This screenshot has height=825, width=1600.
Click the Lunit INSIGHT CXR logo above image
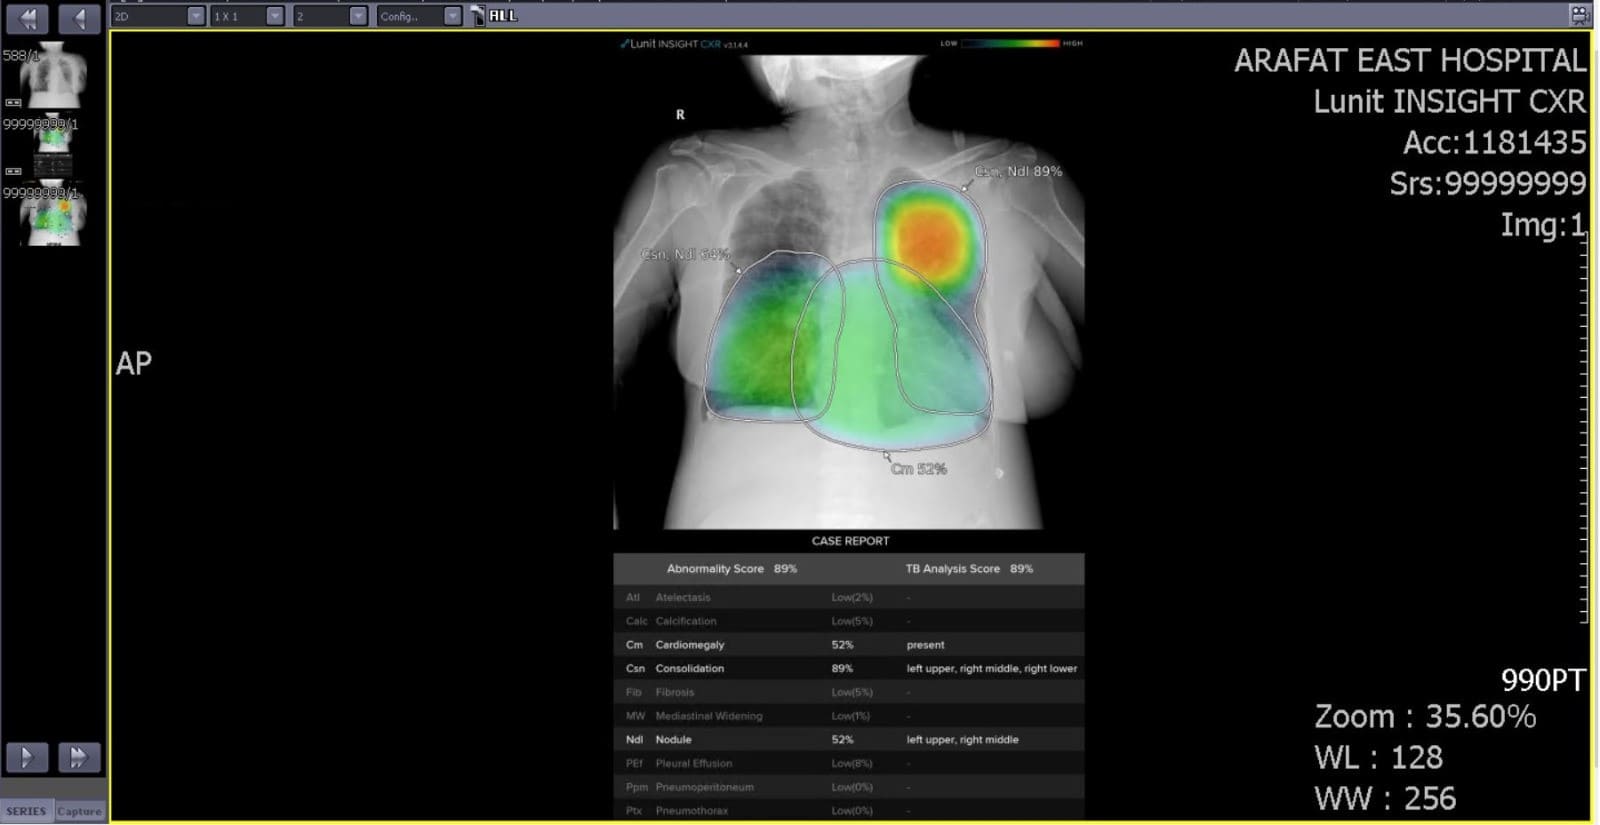click(x=684, y=44)
